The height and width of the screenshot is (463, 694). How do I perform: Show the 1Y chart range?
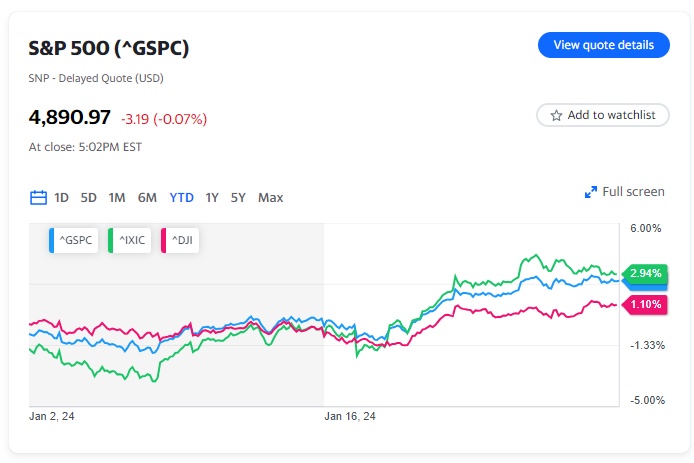(x=212, y=197)
